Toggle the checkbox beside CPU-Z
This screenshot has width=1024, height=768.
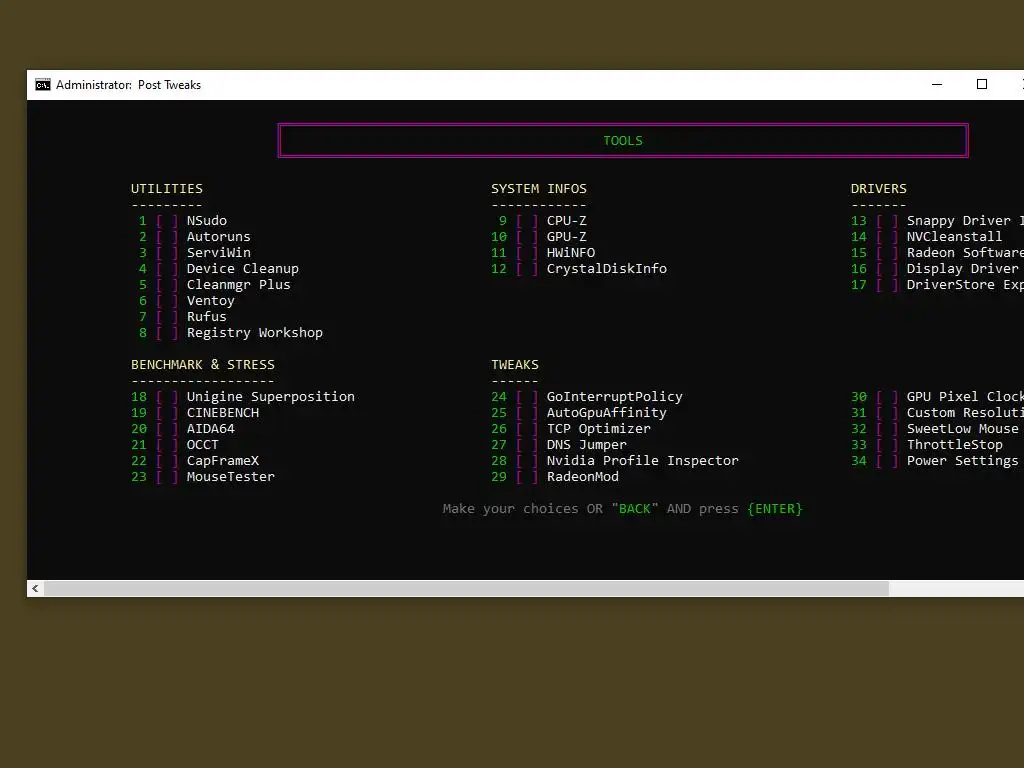tap(527, 221)
